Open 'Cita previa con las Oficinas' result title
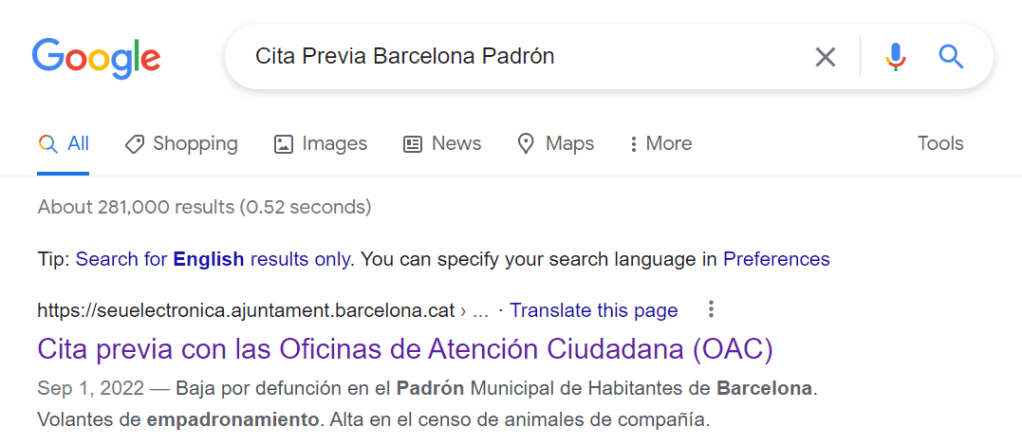Image resolution: width=1022 pixels, height=446 pixels. [405, 349]
